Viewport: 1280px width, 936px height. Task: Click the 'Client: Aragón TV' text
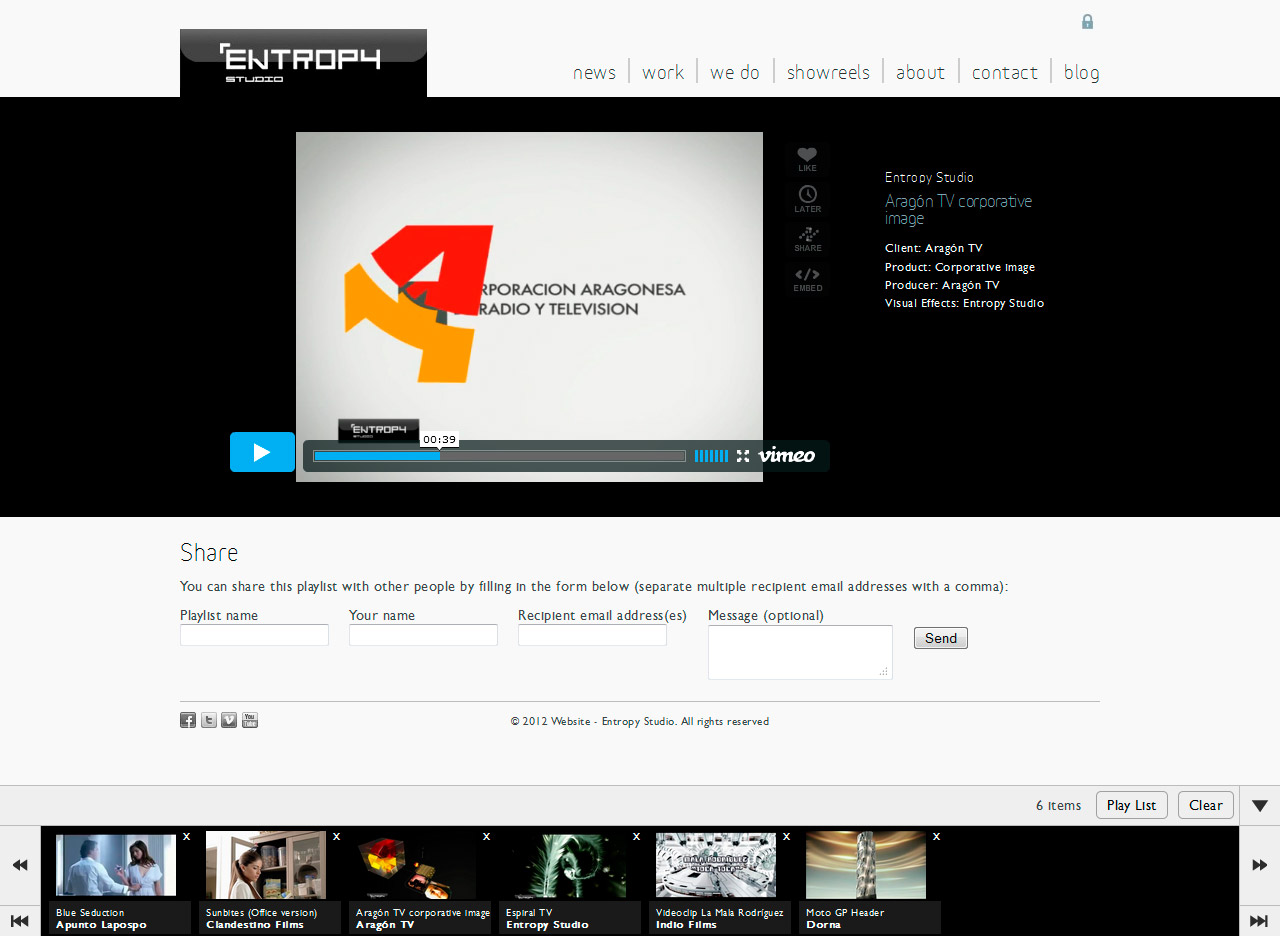click(x=933, y=248)
